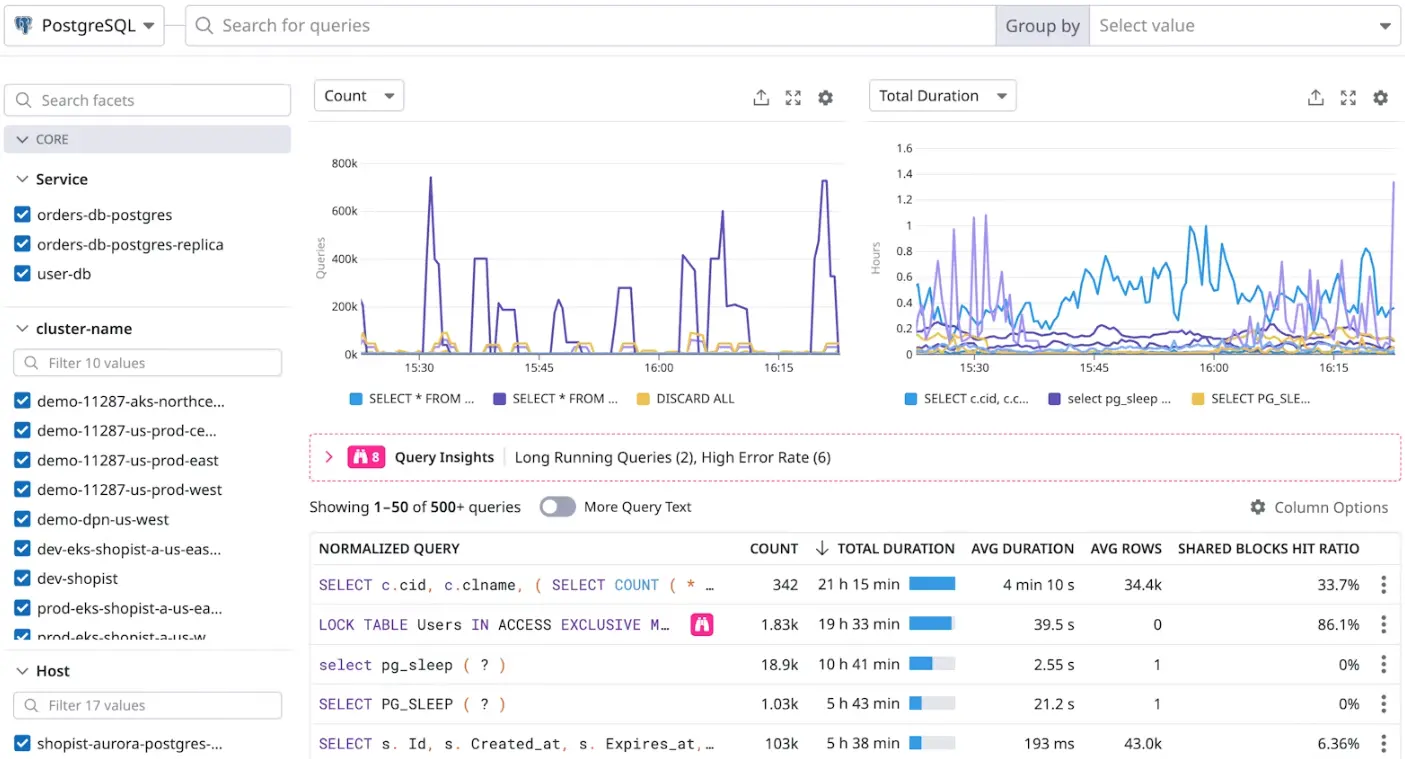Sort queries by AVG DURATION column

(1022, 548)
